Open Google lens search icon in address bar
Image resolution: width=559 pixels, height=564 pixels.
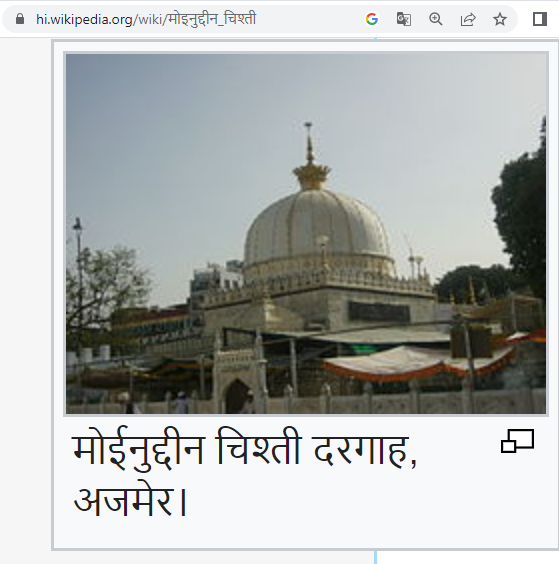click(372, 19)
